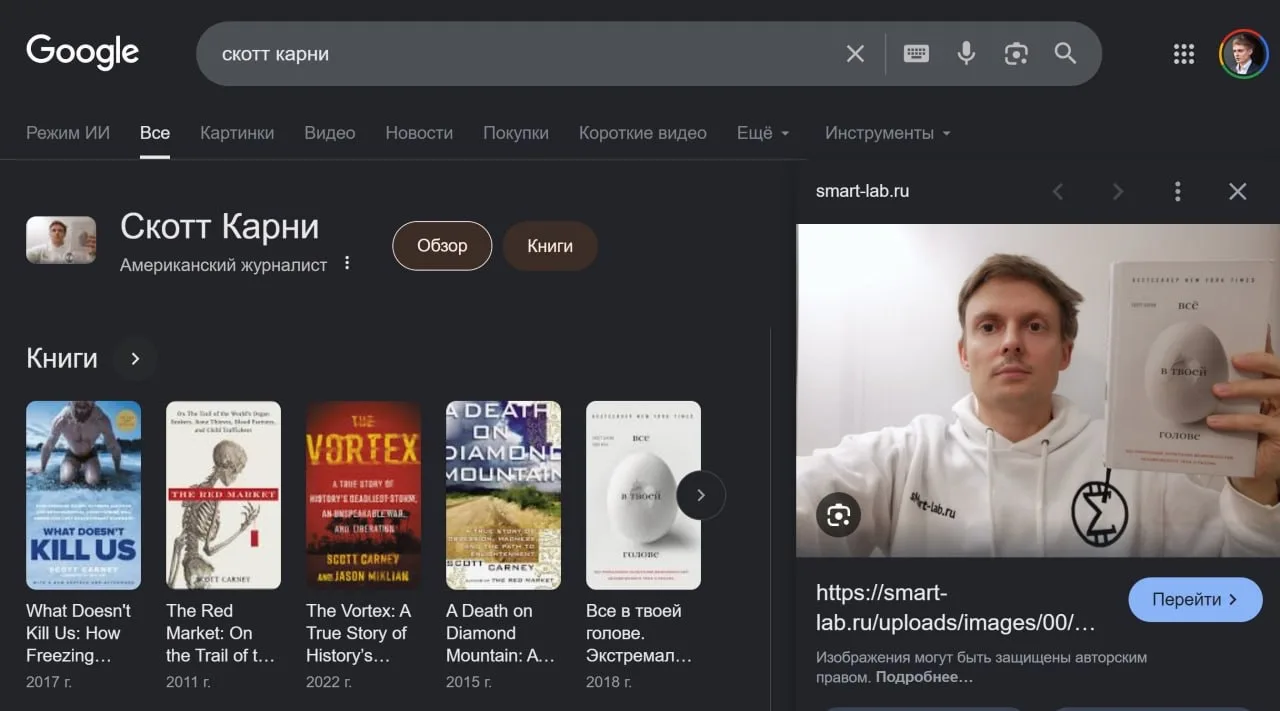Click the smart-lab.ru source label in the panel

(862, 191)
